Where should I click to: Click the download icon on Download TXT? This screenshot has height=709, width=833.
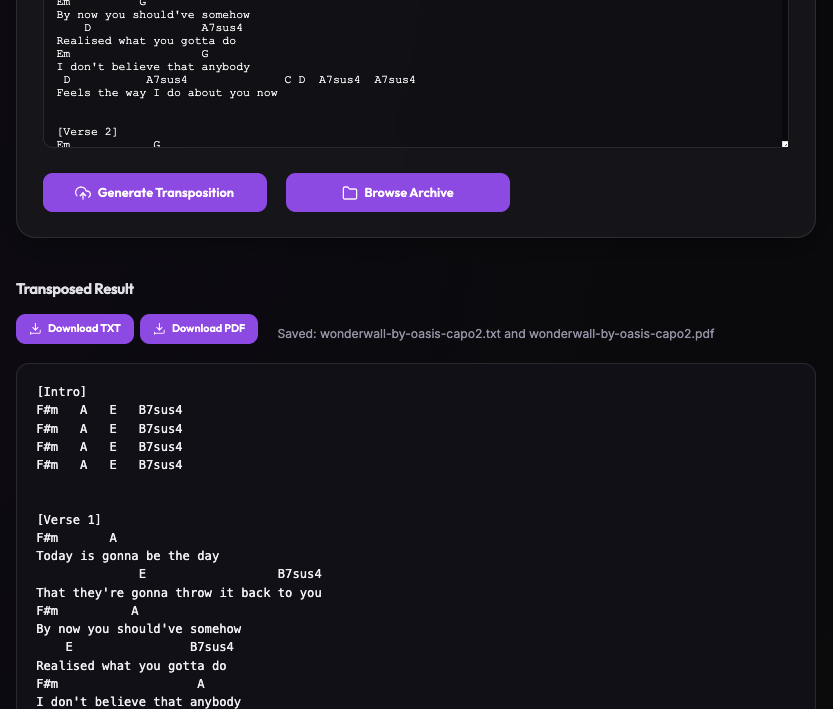[35, 329]
